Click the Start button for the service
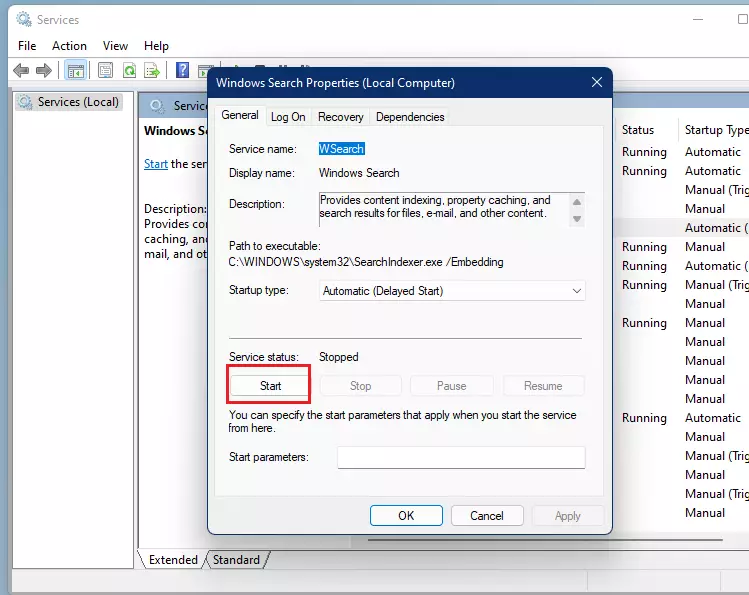This screenshot has width=749, height=595. tap(270, 386)
